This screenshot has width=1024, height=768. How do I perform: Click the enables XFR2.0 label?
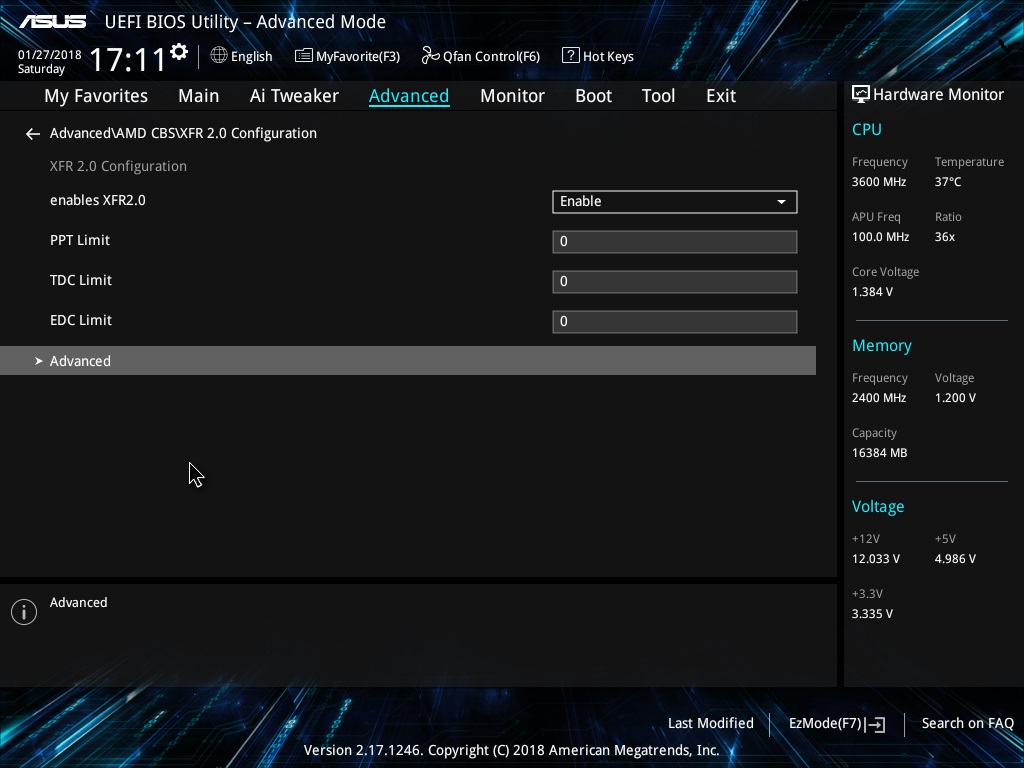[98, 200]
